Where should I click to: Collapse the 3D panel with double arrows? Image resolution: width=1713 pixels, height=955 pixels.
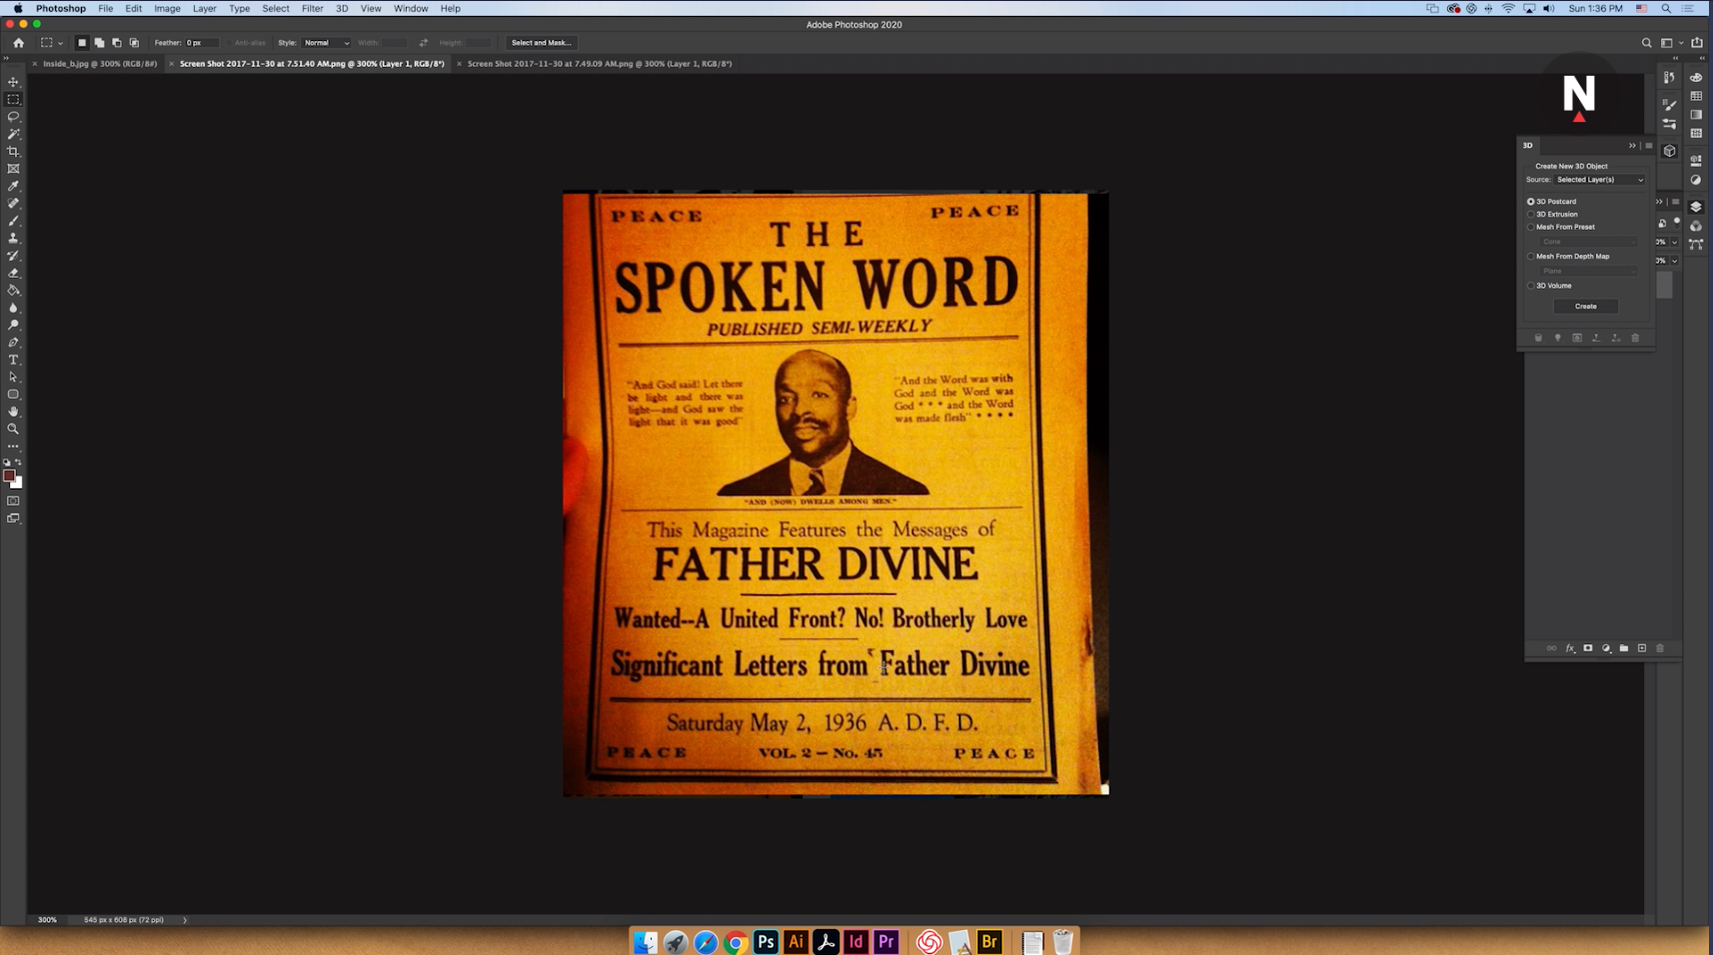tap(1632, 146)
